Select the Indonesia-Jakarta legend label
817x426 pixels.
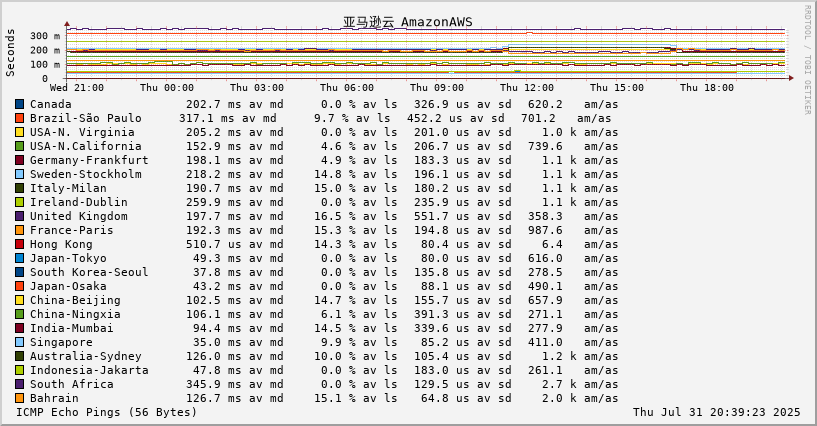[x=89, y=370]
